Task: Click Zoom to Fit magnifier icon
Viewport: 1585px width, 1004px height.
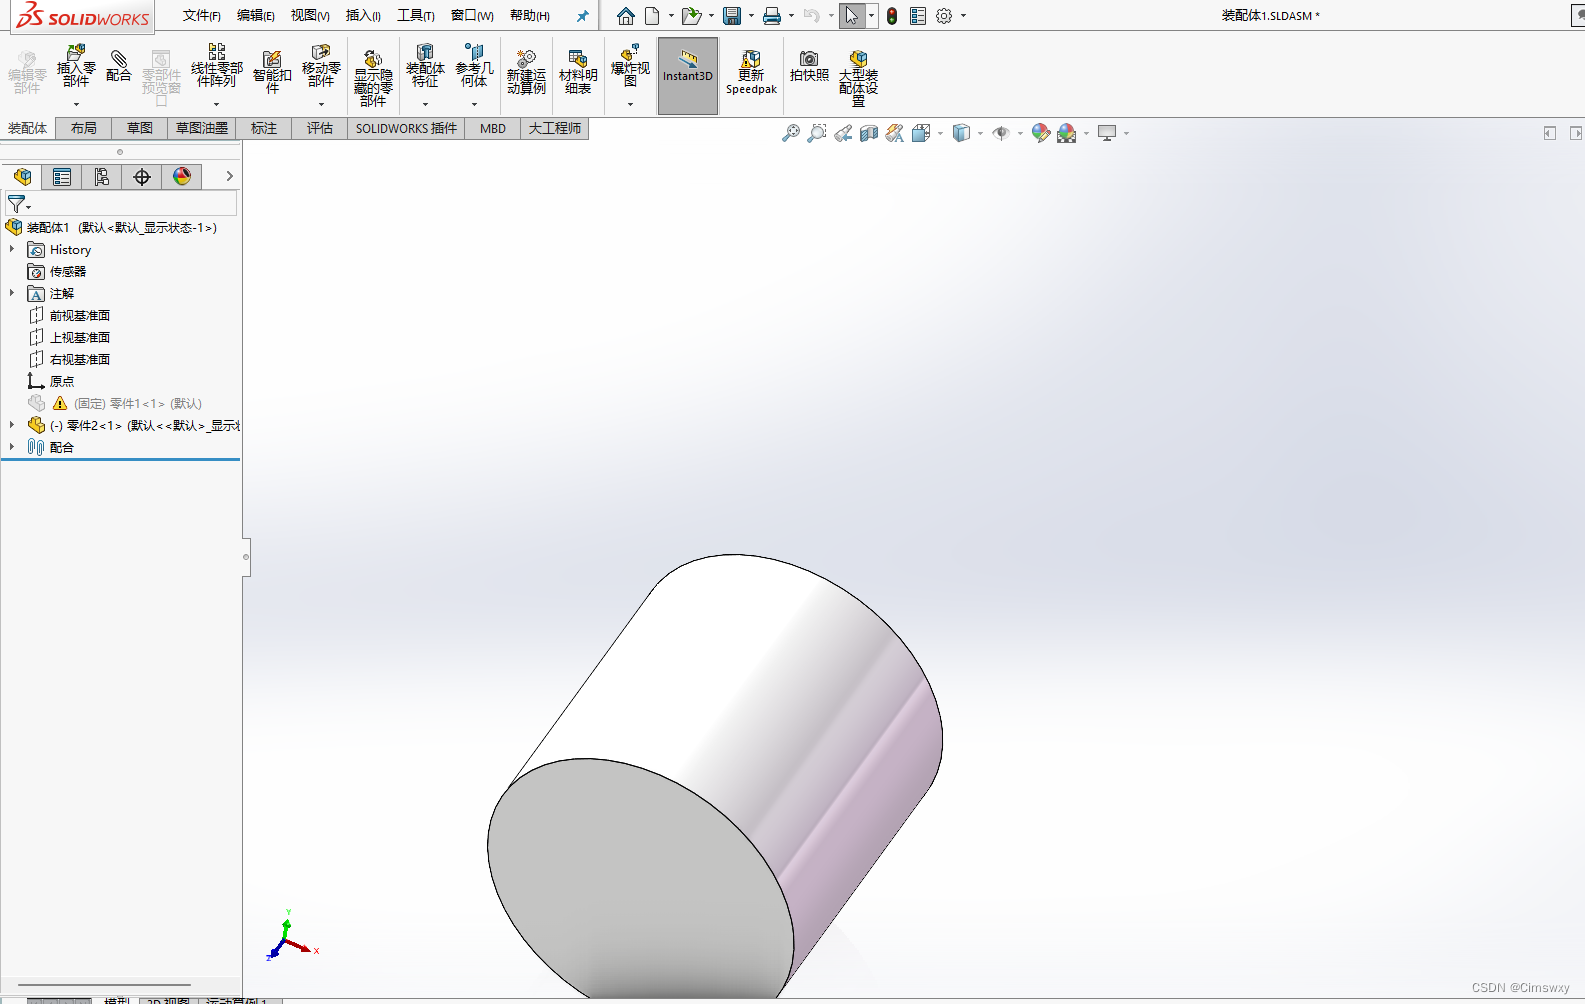Action: click(791, 133)
